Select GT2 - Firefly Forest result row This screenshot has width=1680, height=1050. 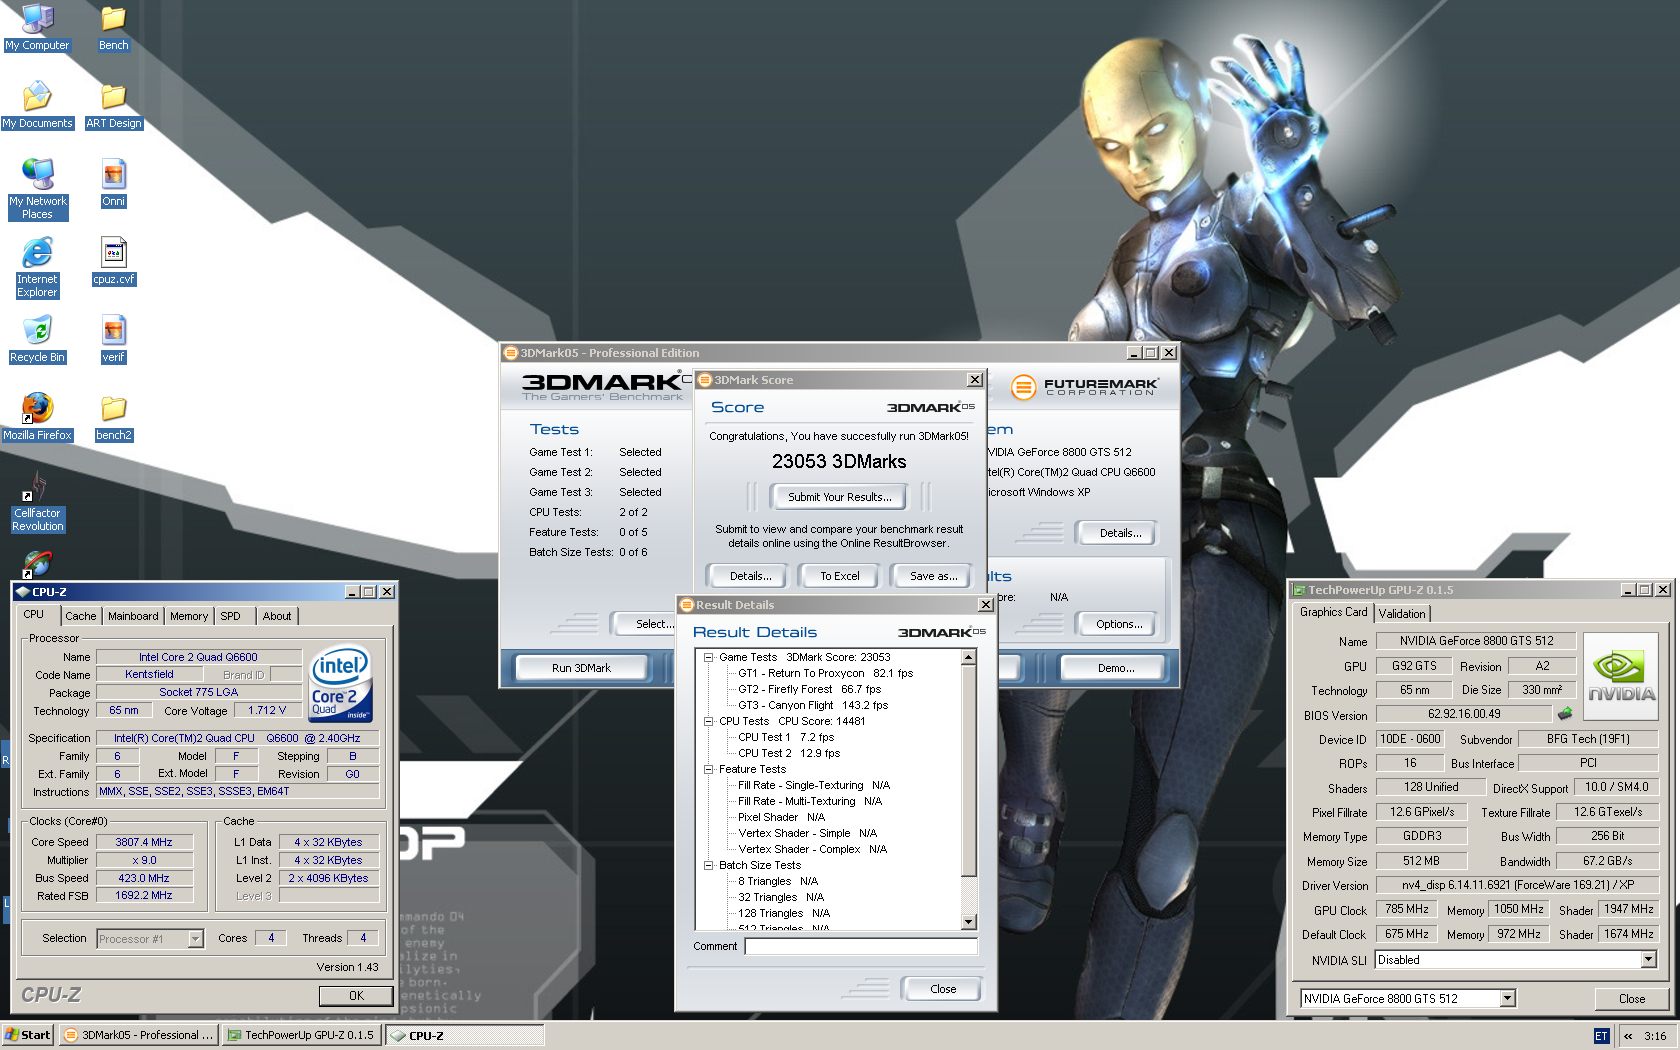[x=809, y=689]
